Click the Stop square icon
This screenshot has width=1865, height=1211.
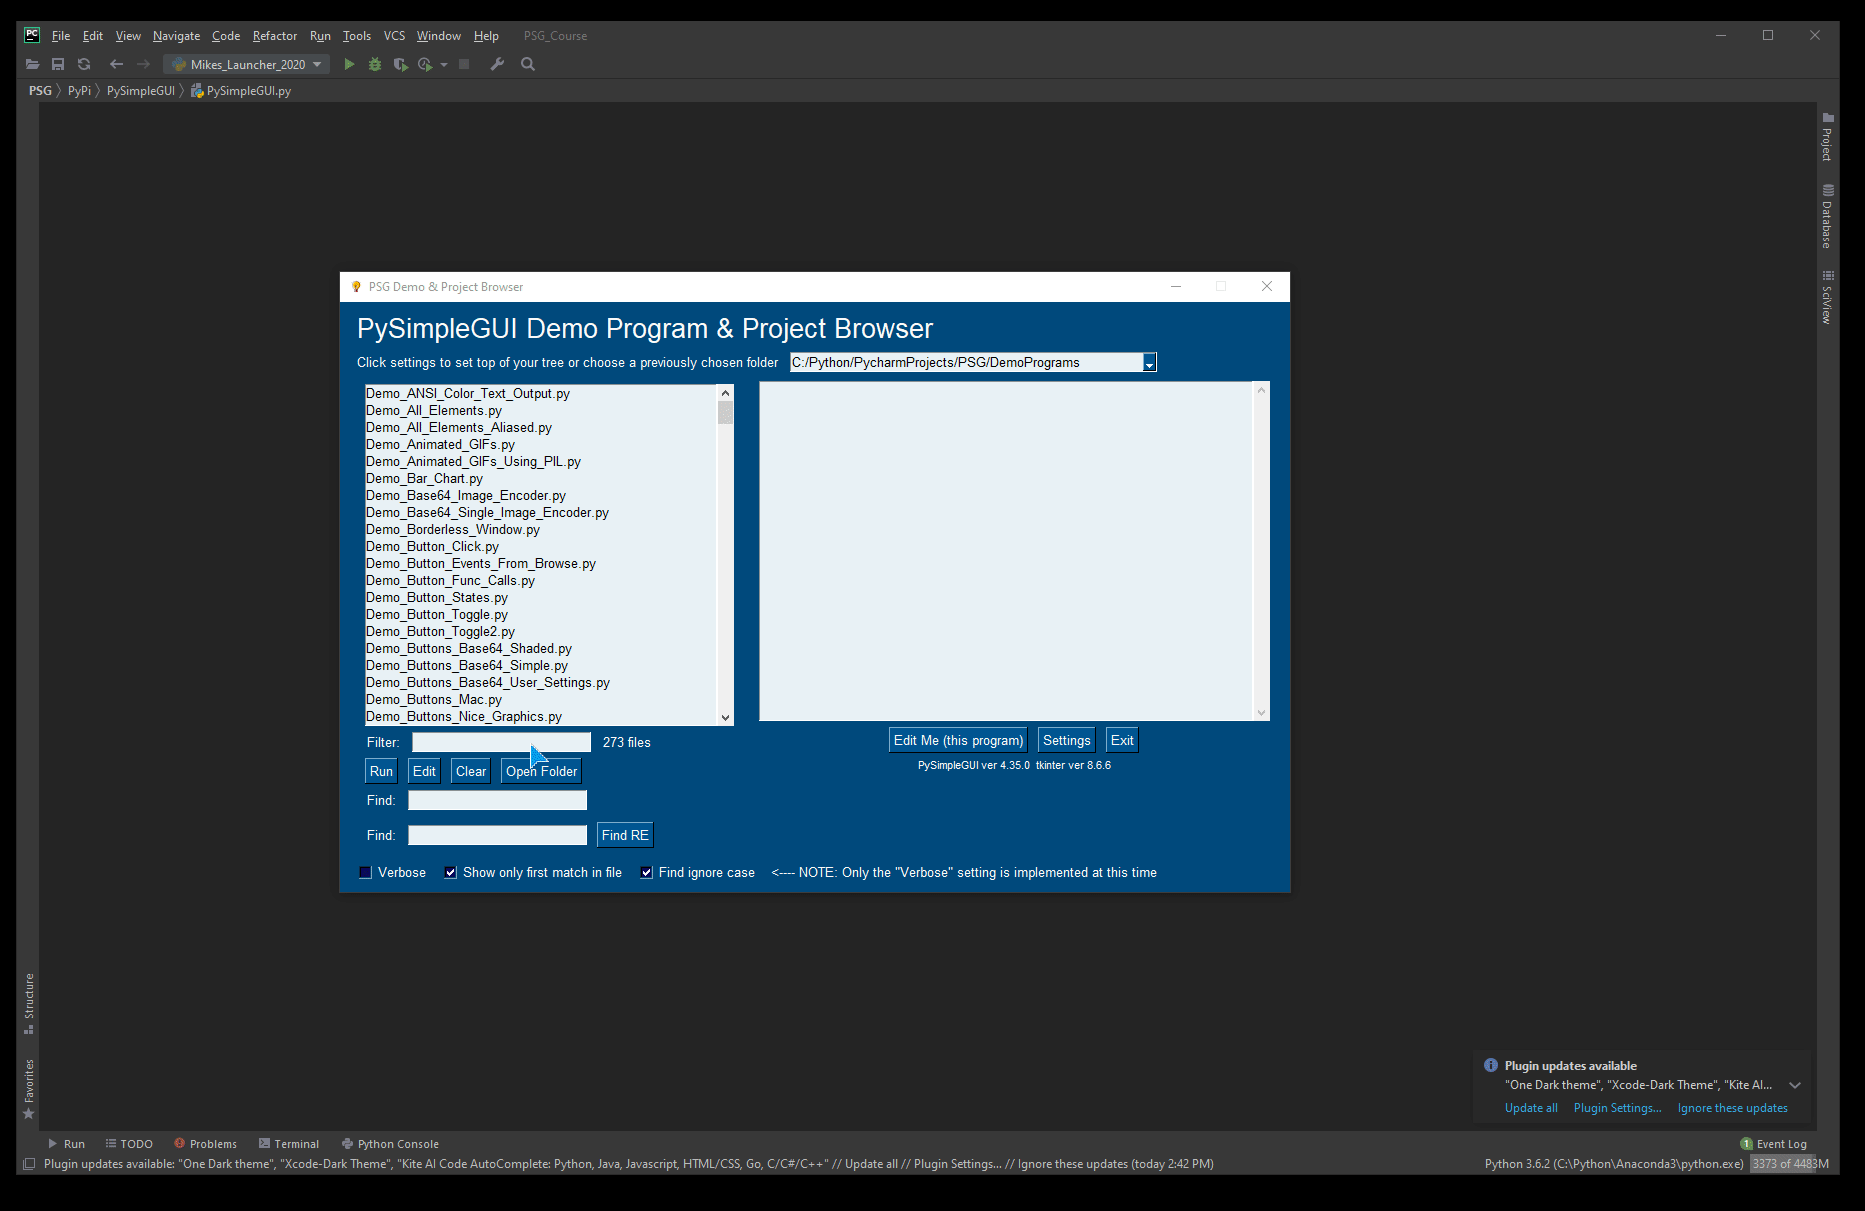pyautogui.click(x=464, y=64)
